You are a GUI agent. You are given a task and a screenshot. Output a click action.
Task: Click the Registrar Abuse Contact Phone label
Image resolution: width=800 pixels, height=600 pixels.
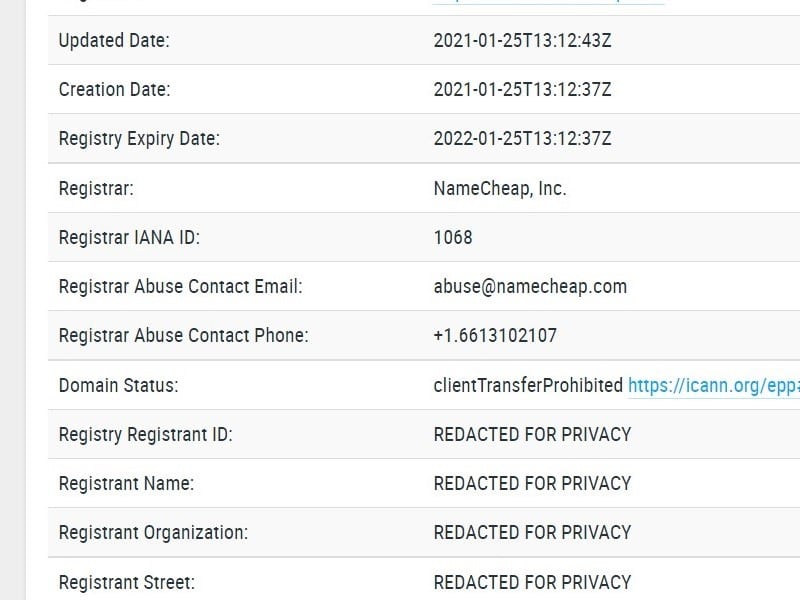click(x=183, y=335)
